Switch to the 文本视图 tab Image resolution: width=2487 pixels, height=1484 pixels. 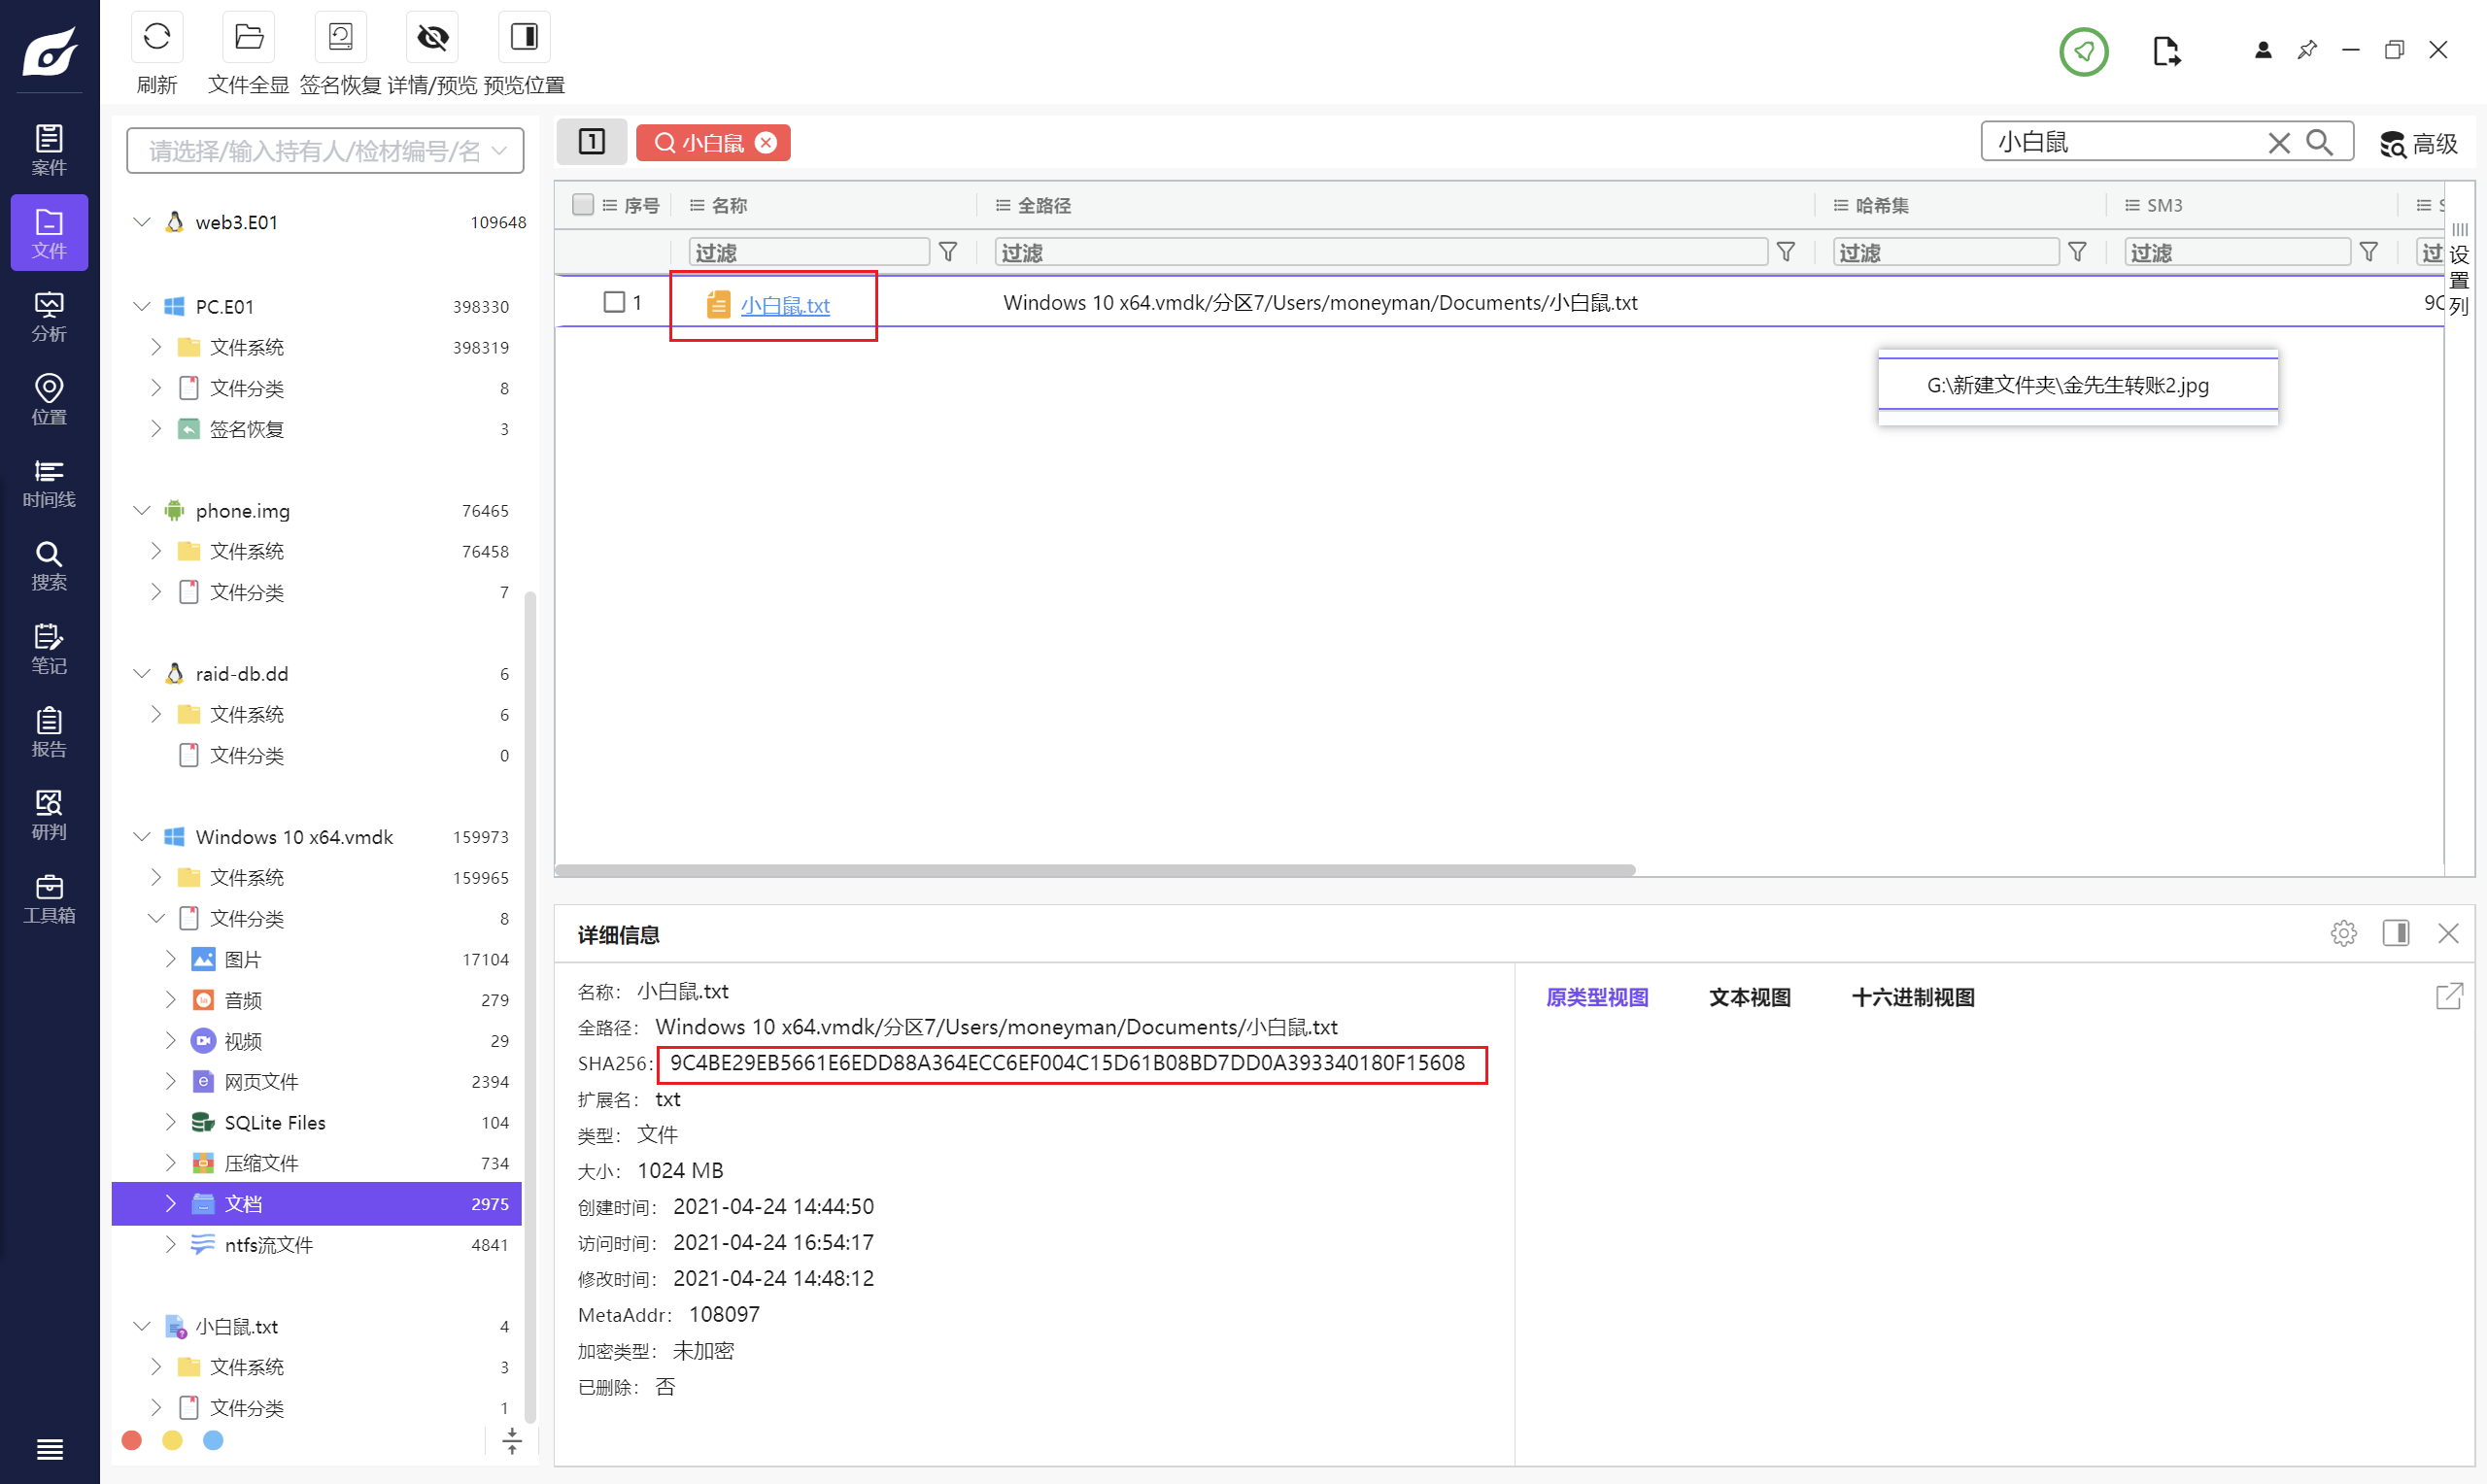coord(1749,997)
